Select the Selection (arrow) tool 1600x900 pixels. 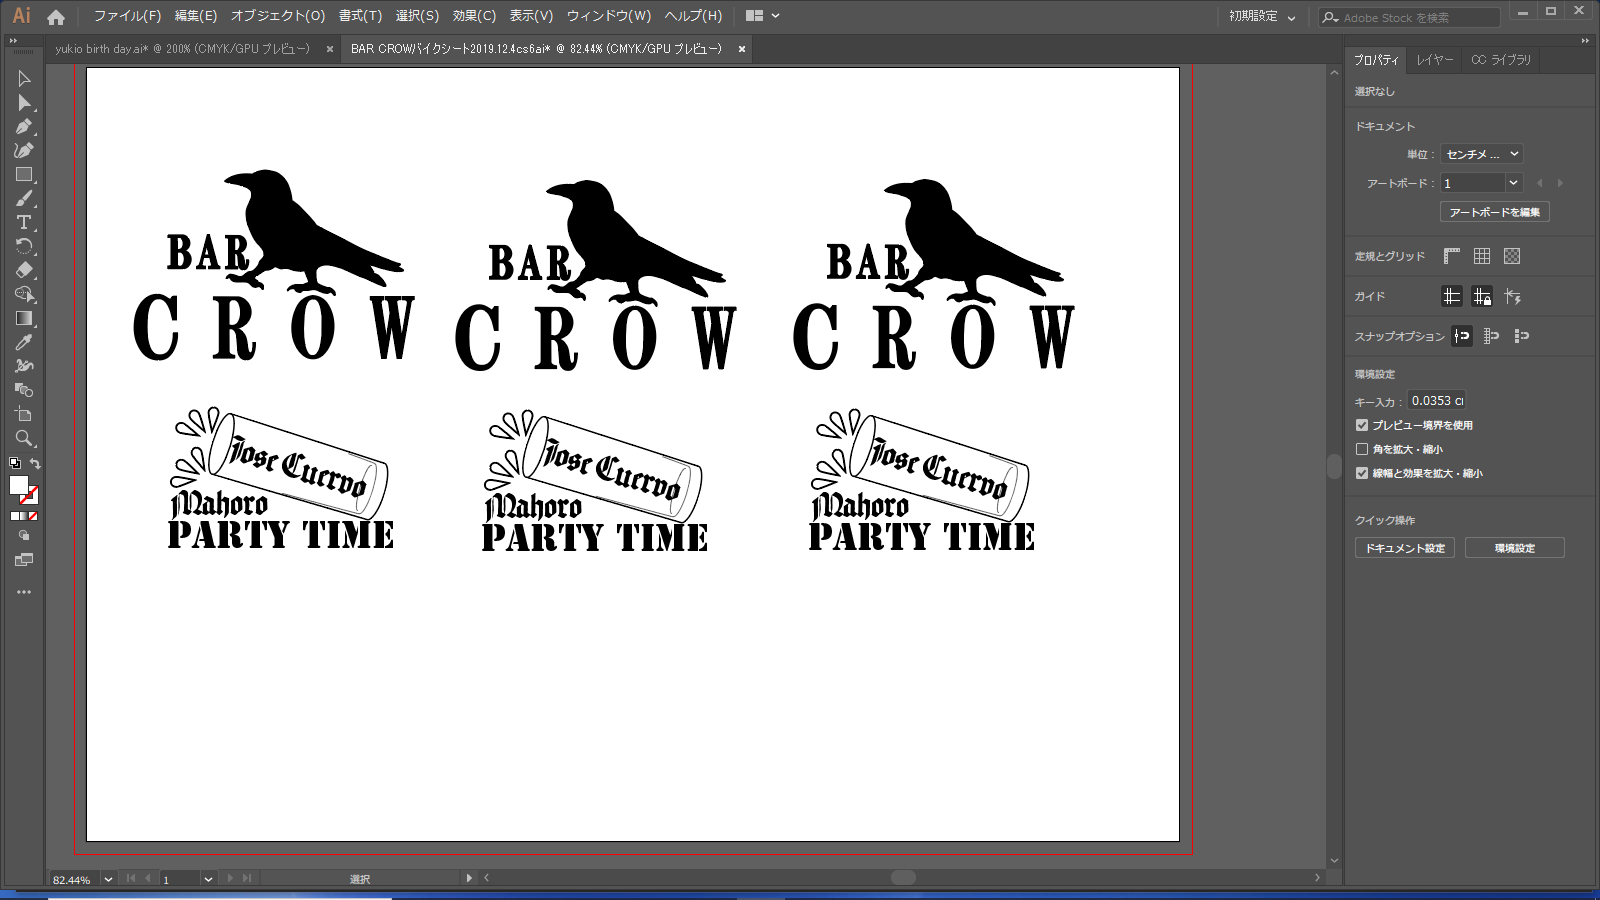24,79
